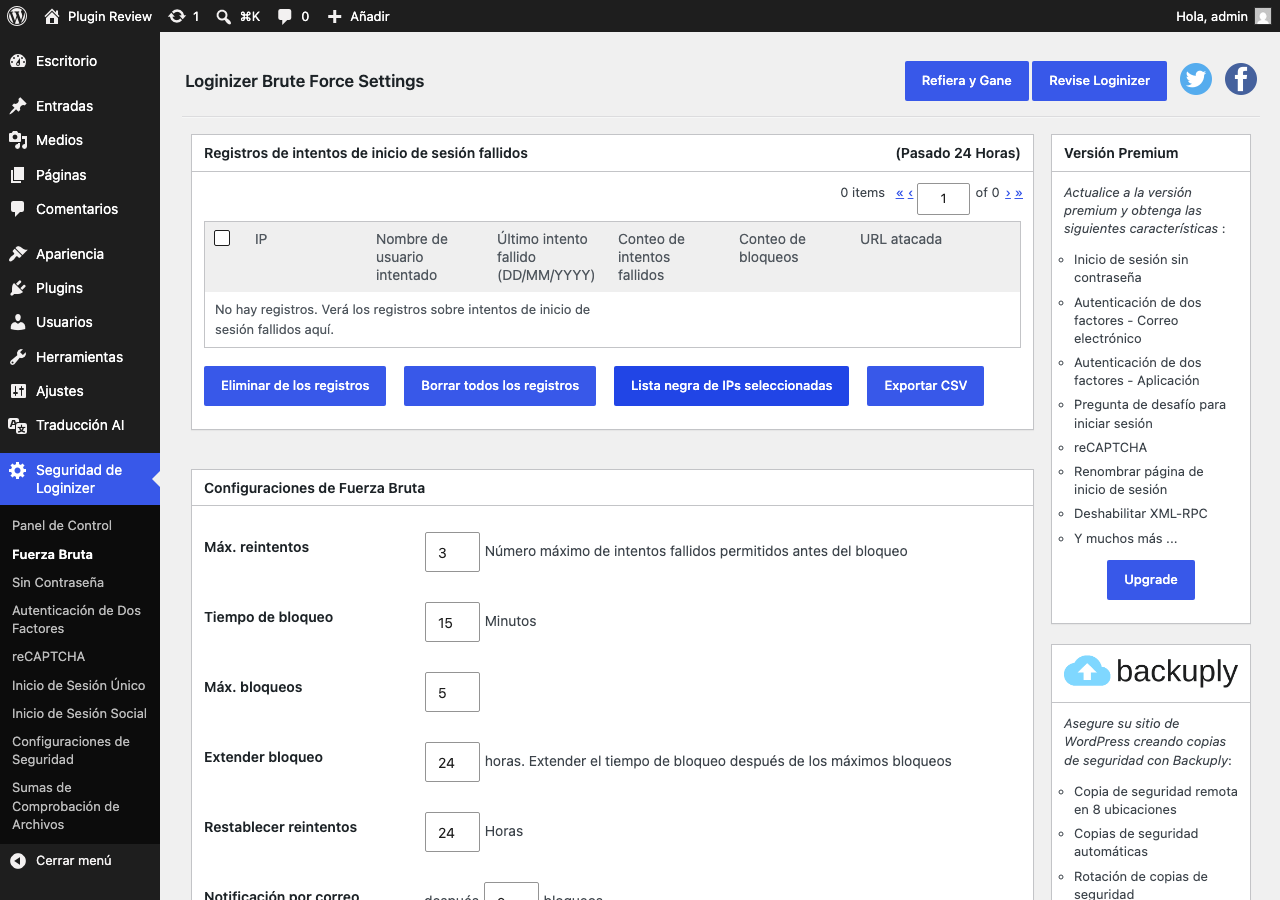Open Plugin Review site home icon
The image size is (1280, 900).
pyautogui.click(x=52, y=16)
